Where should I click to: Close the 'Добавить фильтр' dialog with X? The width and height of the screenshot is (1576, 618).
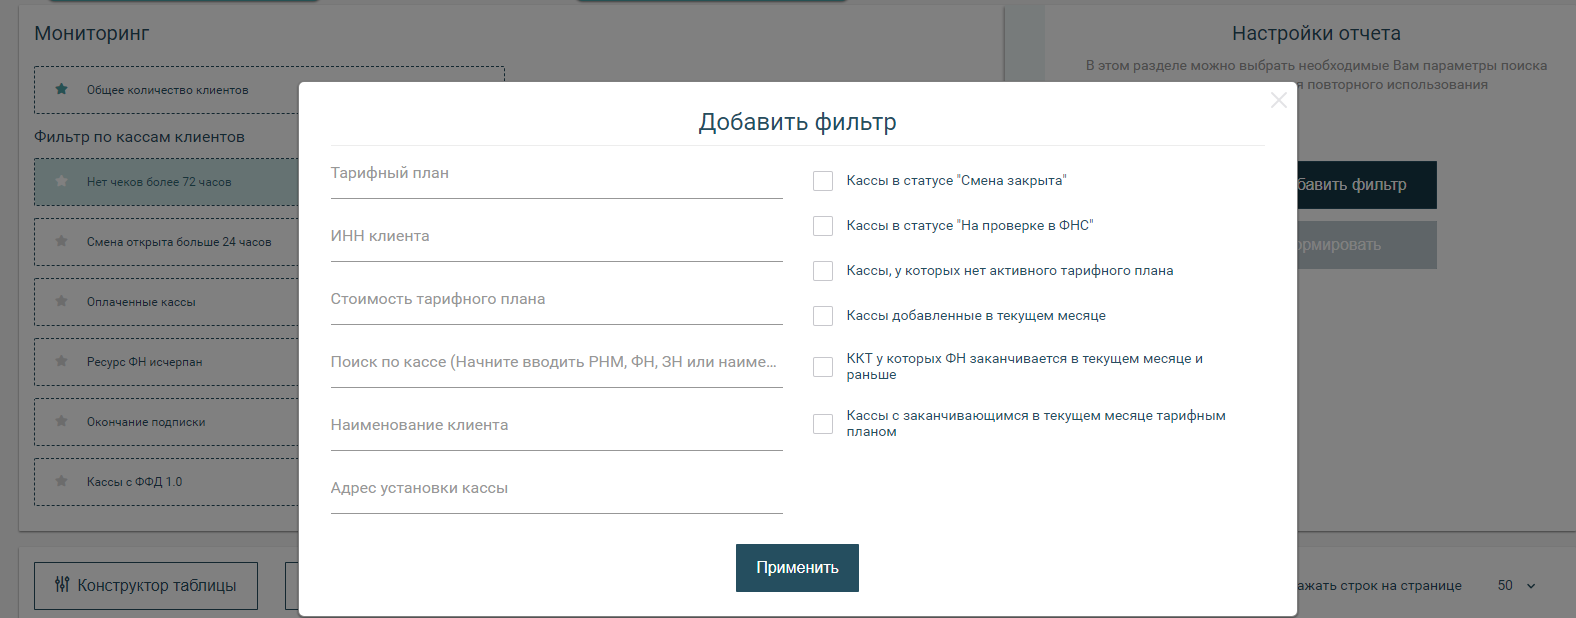point(1278,100)
